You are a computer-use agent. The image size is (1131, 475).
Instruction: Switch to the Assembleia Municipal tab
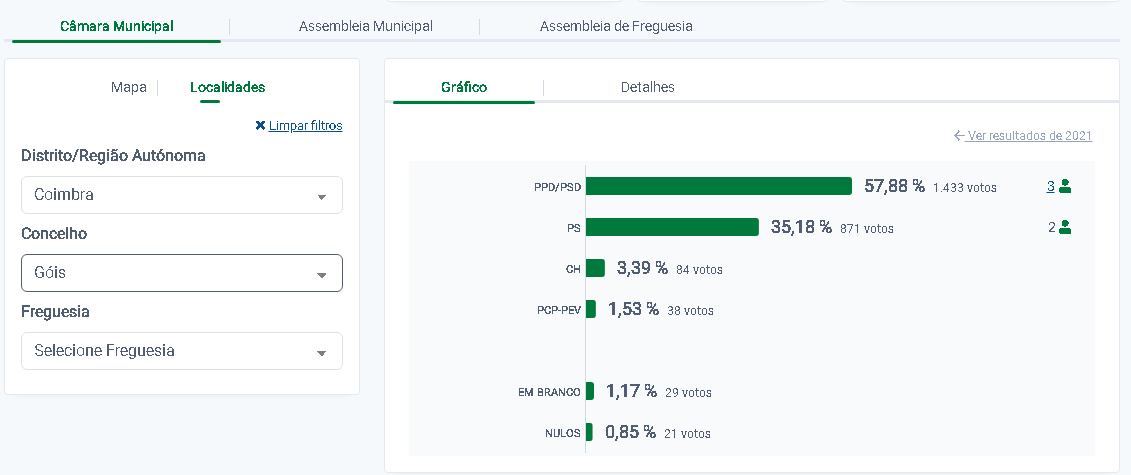(x=366, y=26)
